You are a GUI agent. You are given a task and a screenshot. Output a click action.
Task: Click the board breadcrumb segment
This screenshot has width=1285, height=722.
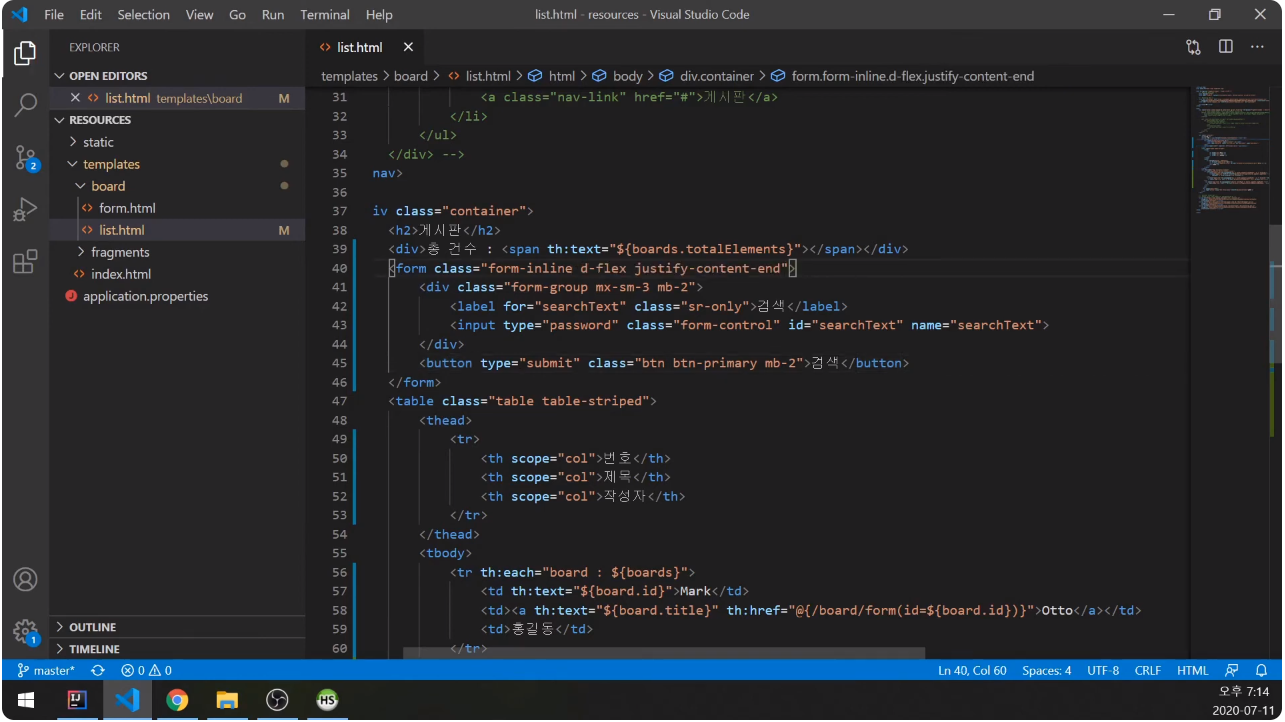[x=410, y=76]
